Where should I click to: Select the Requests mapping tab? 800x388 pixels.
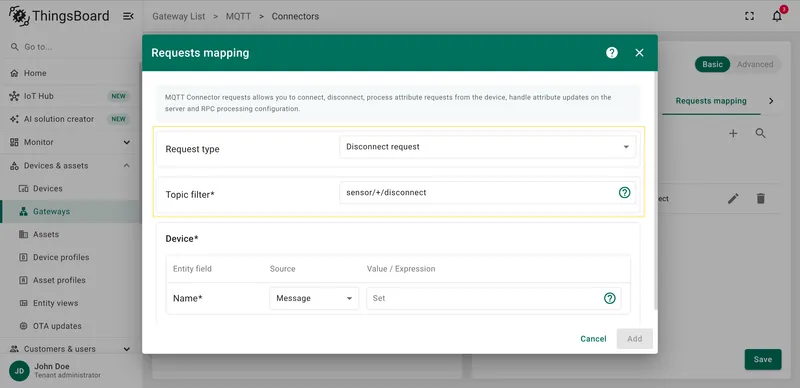click(711, 101)
